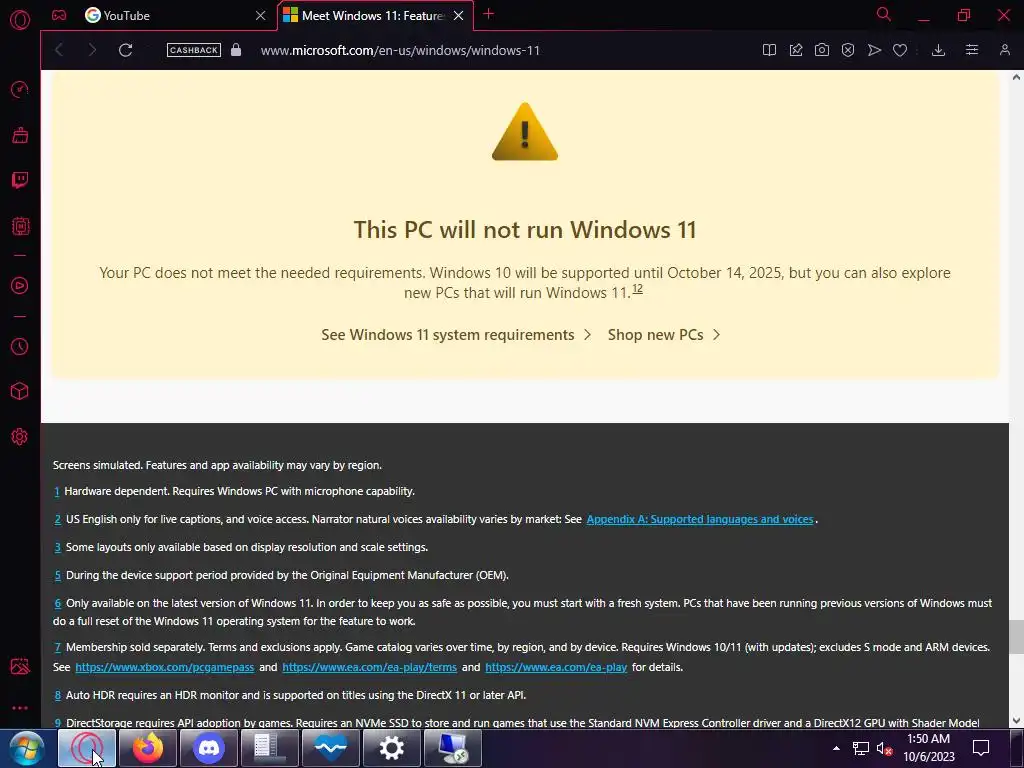Open ad blocker shield icon
1024x768 pixels.
point(848,50)
